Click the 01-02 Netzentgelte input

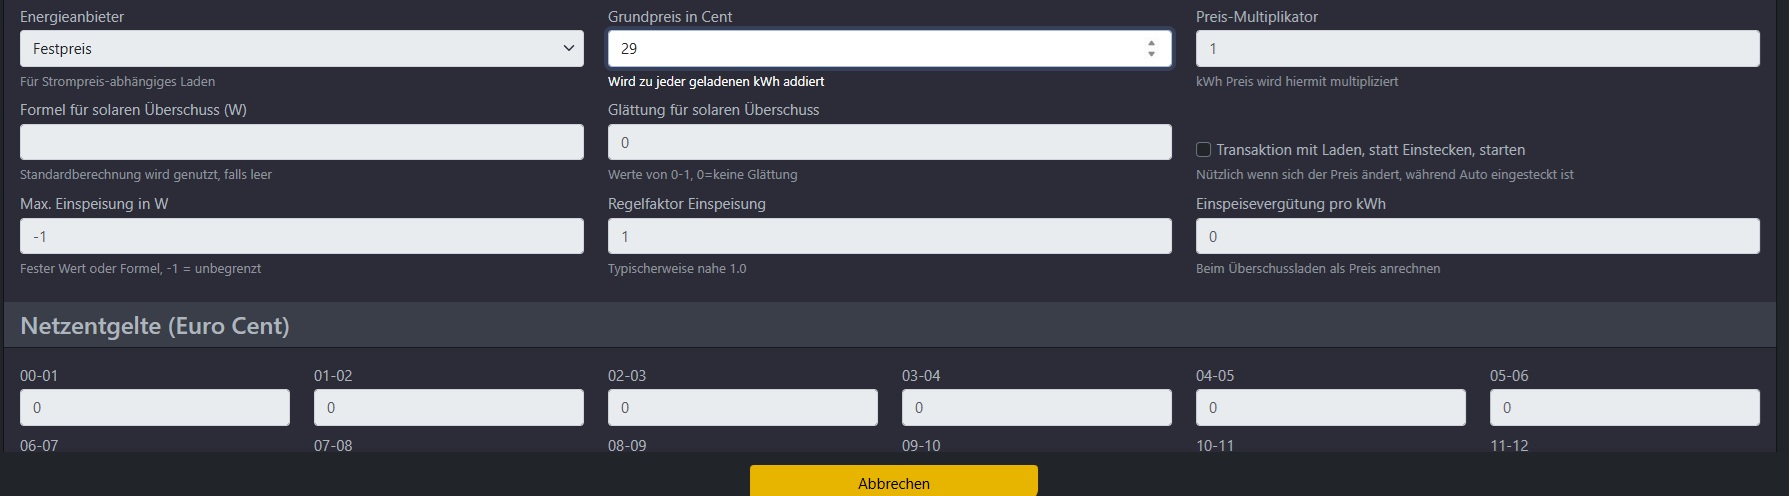click(x=448, y=408)
